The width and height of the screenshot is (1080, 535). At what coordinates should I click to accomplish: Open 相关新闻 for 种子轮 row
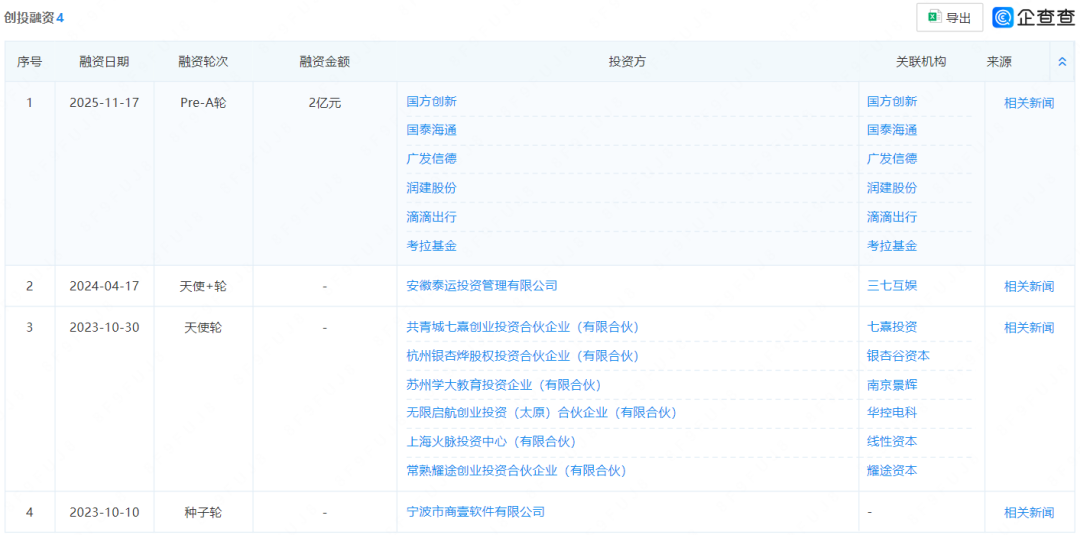click(1029, 512)
